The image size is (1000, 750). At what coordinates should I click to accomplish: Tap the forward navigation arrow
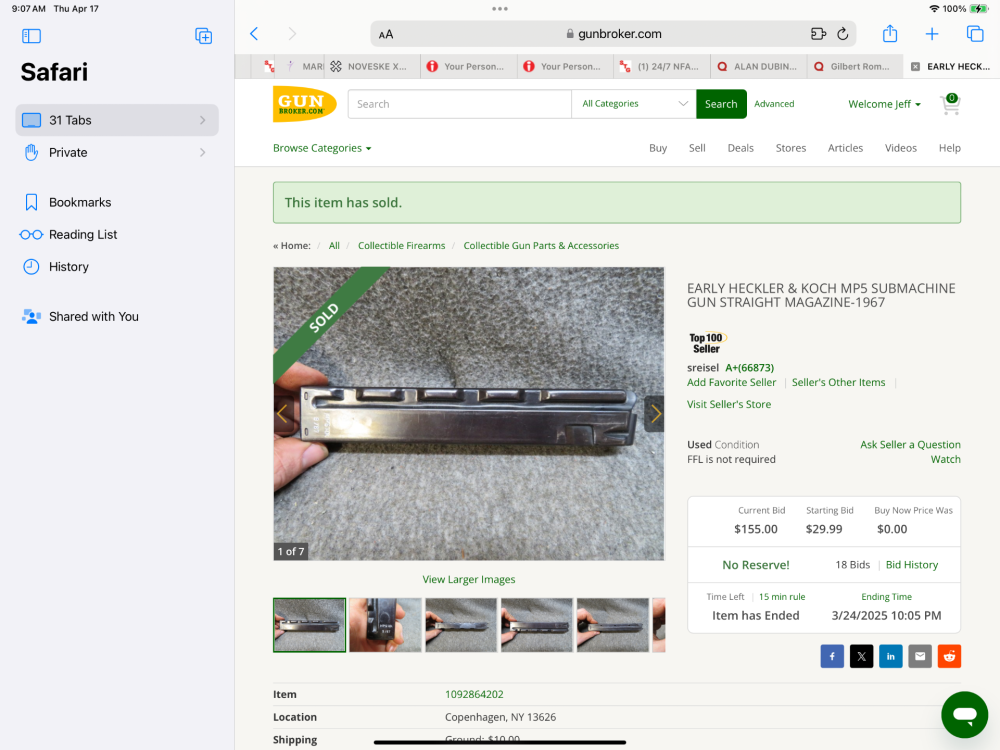click(292, 34)
